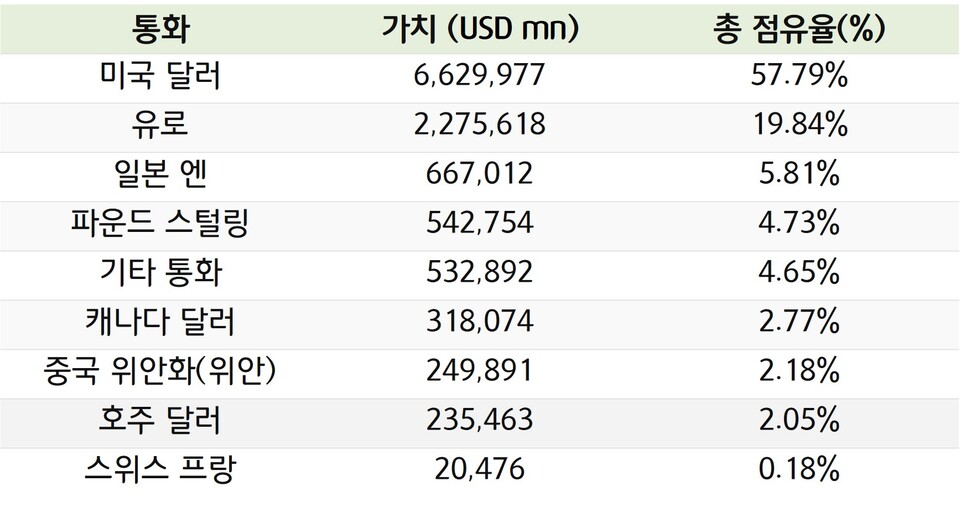The image size is (960, 512).
Task: Click the 4.65% share cell
Action: point(798,274)
